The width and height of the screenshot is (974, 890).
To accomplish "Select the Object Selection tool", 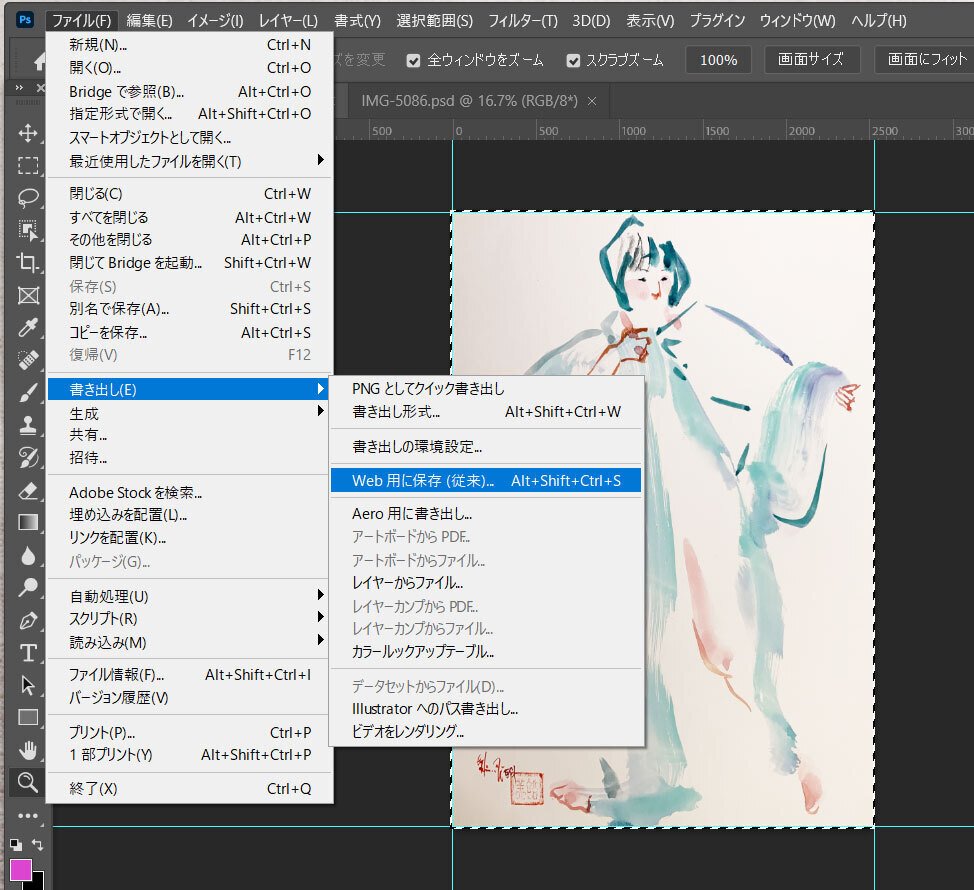I will pyautogui.click(x=28, y=230).
